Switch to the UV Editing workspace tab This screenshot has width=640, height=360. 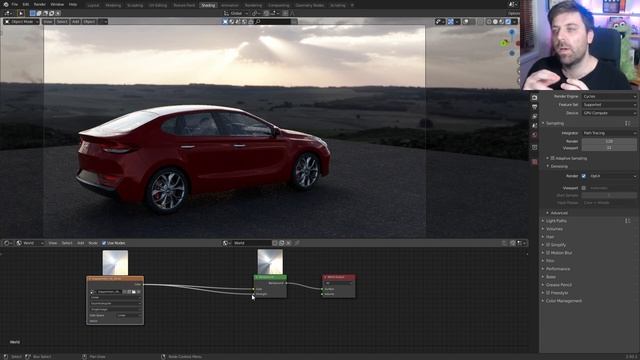coord(158,5)
